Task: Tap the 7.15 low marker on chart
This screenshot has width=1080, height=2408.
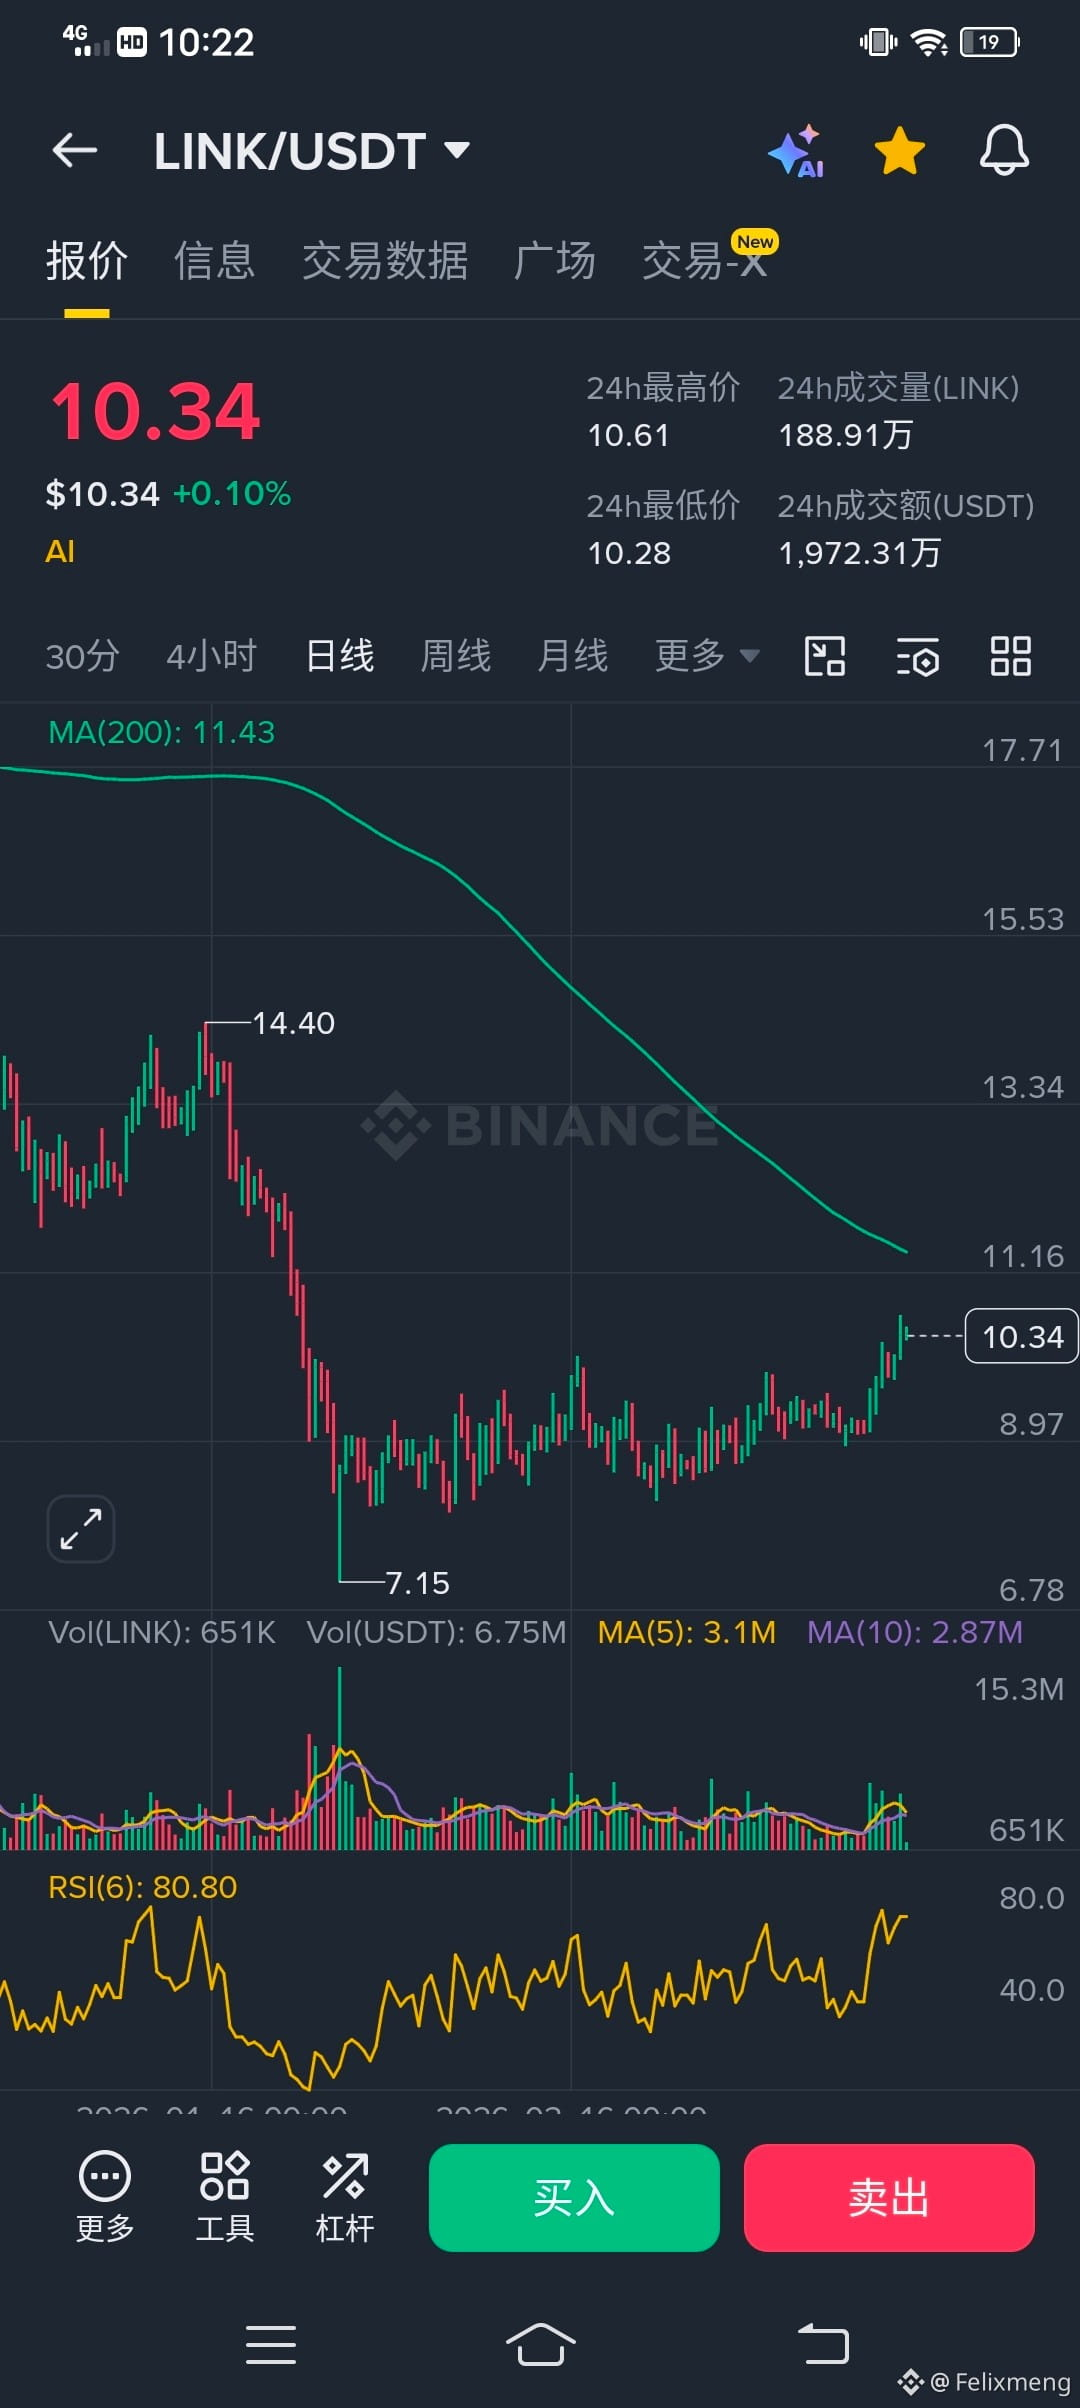Action: (x=417, y=1583)
